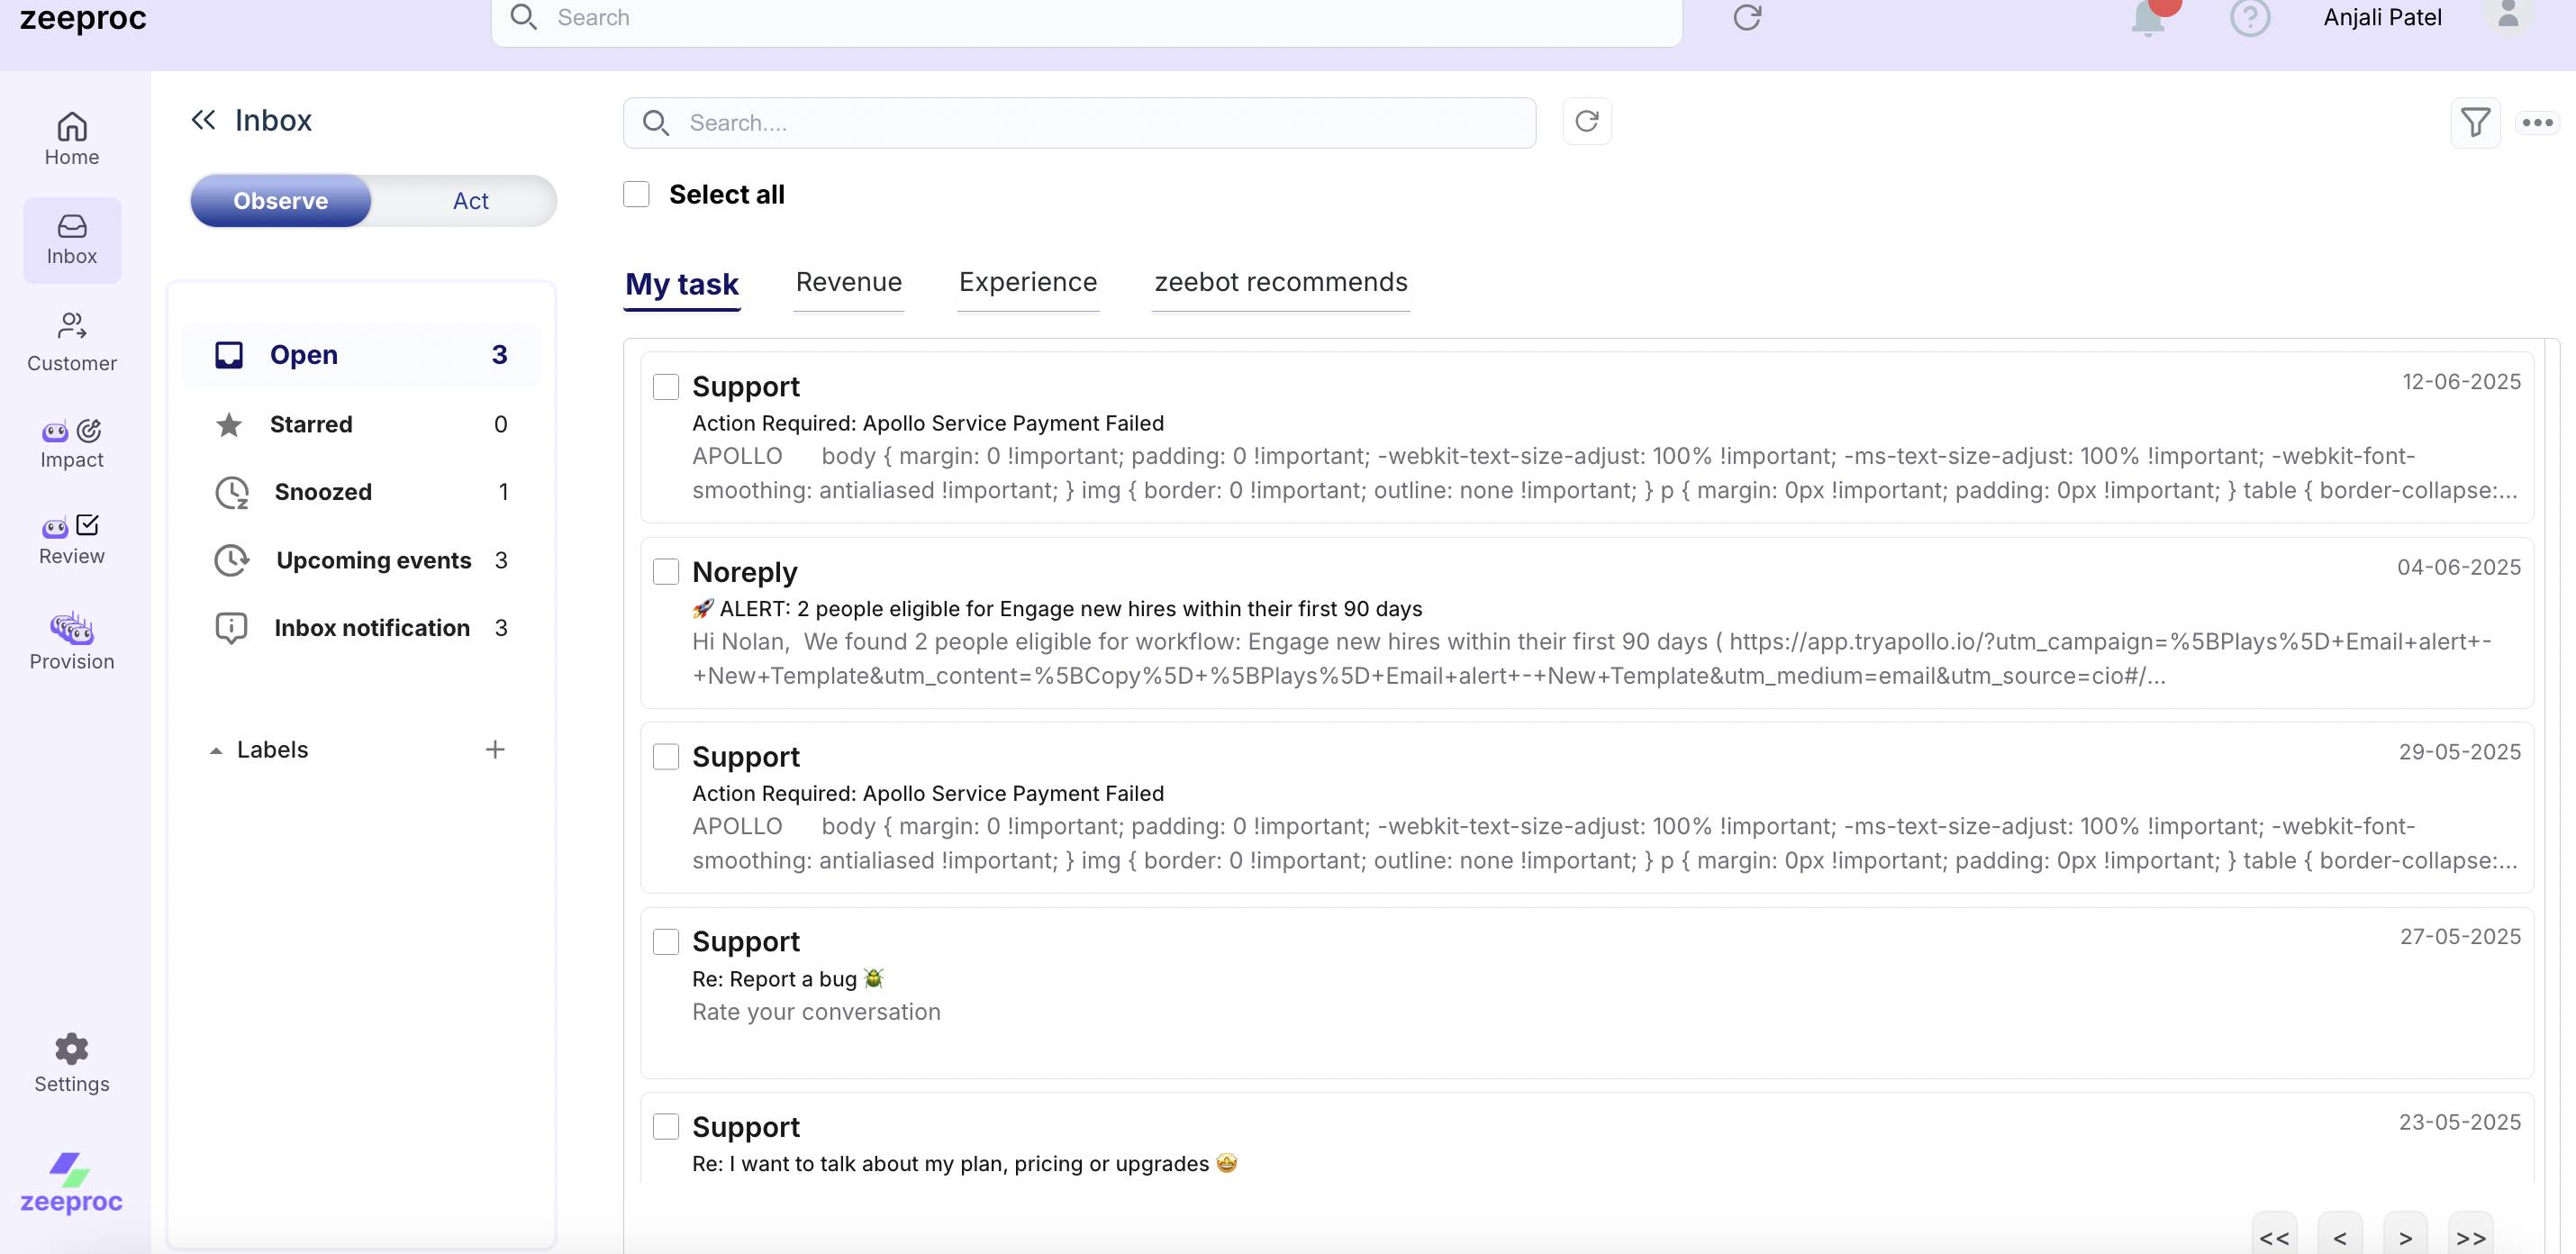Click the inbox Search.... field

(1080, 122)
